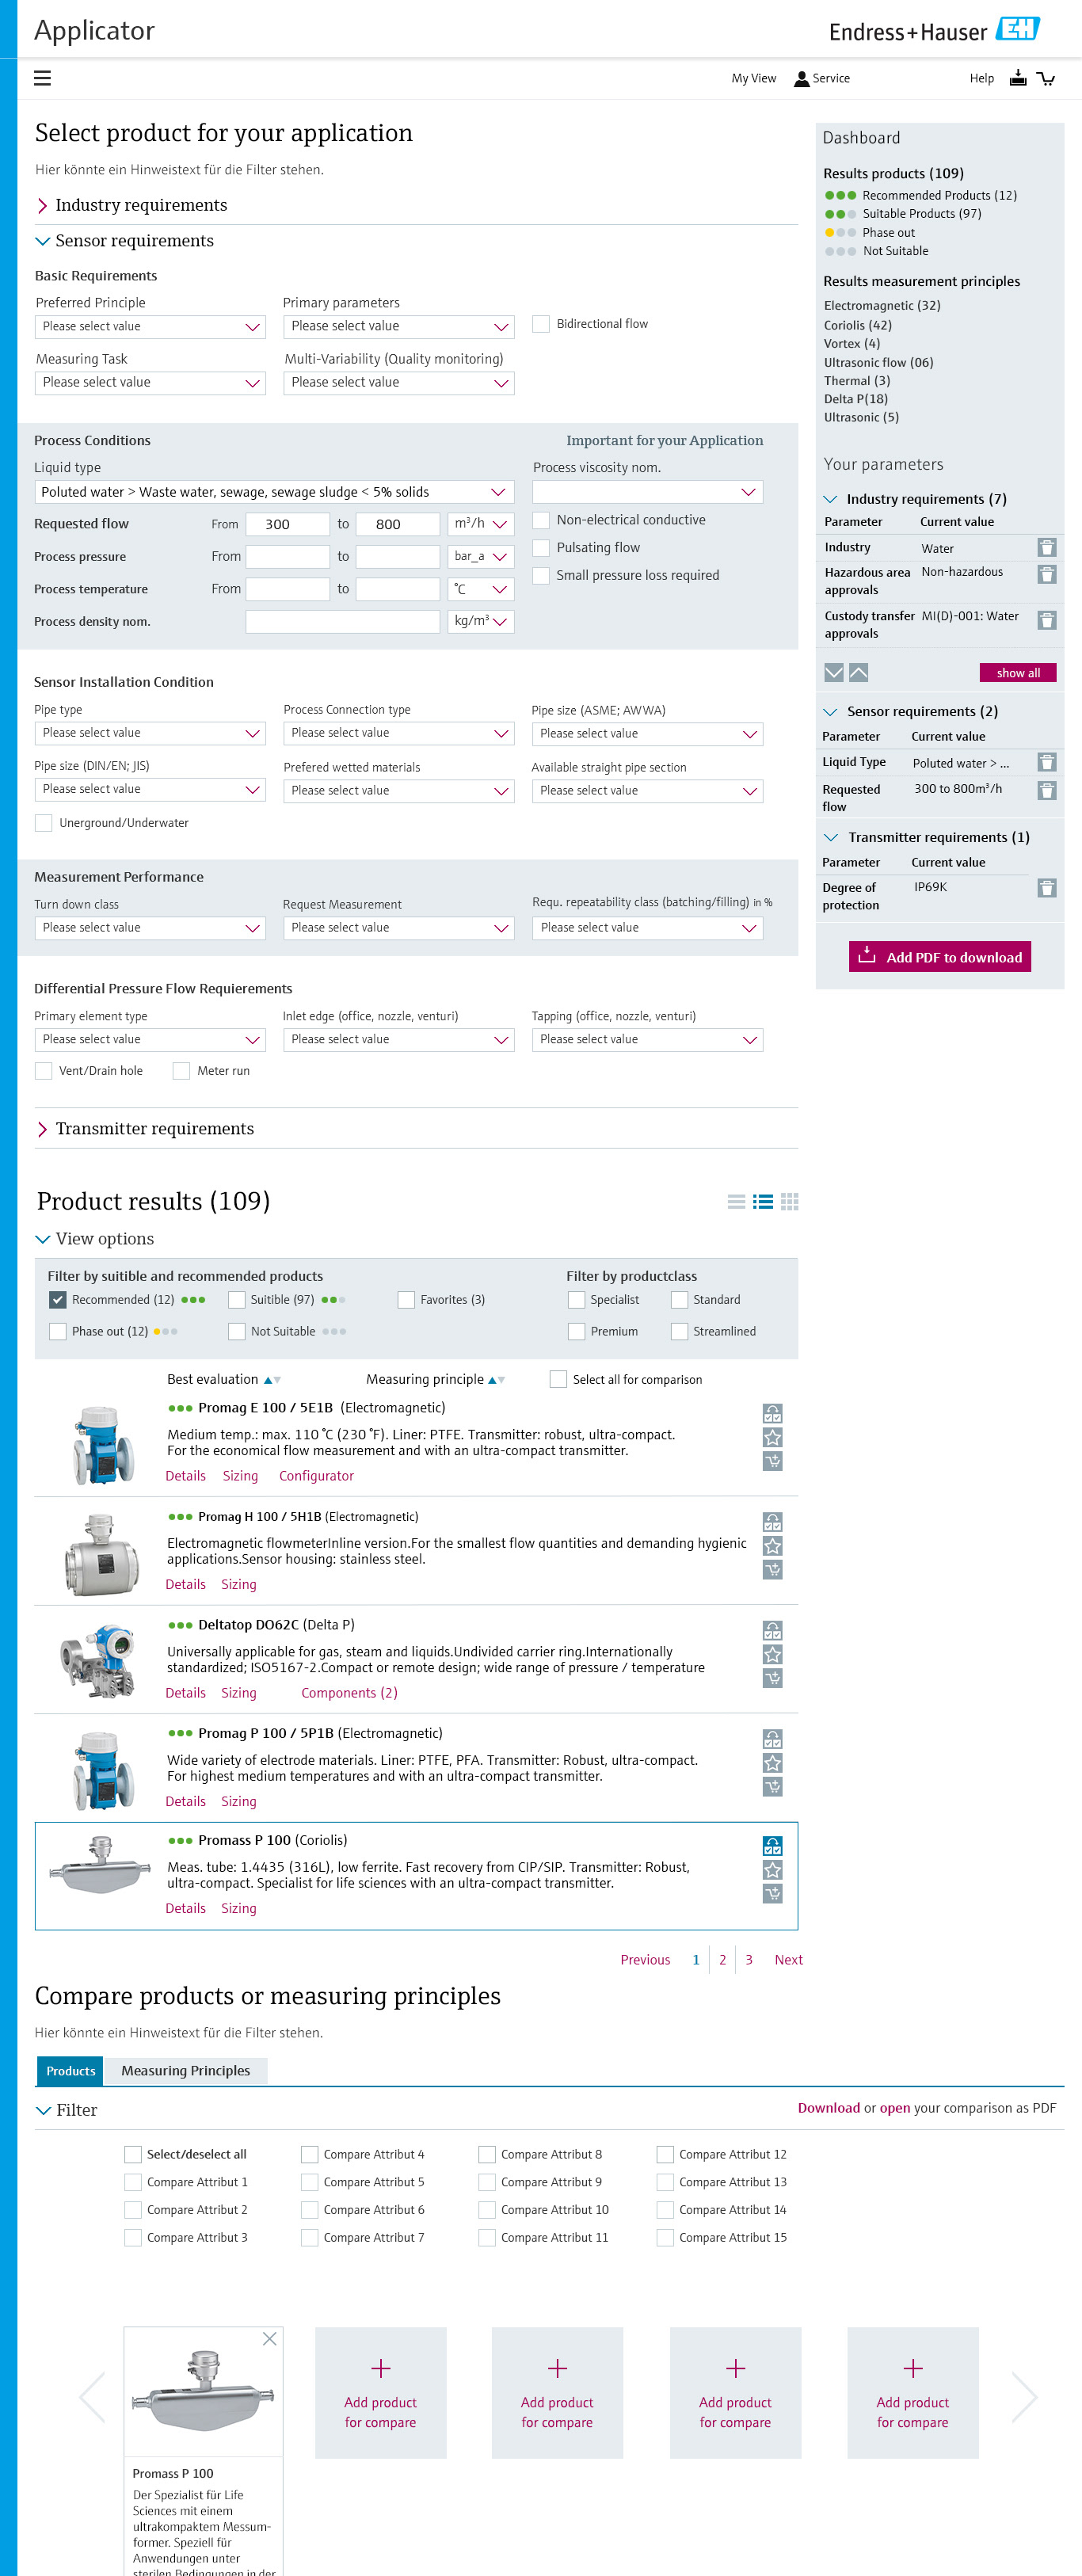Go to results page 3

(748, 1960)
